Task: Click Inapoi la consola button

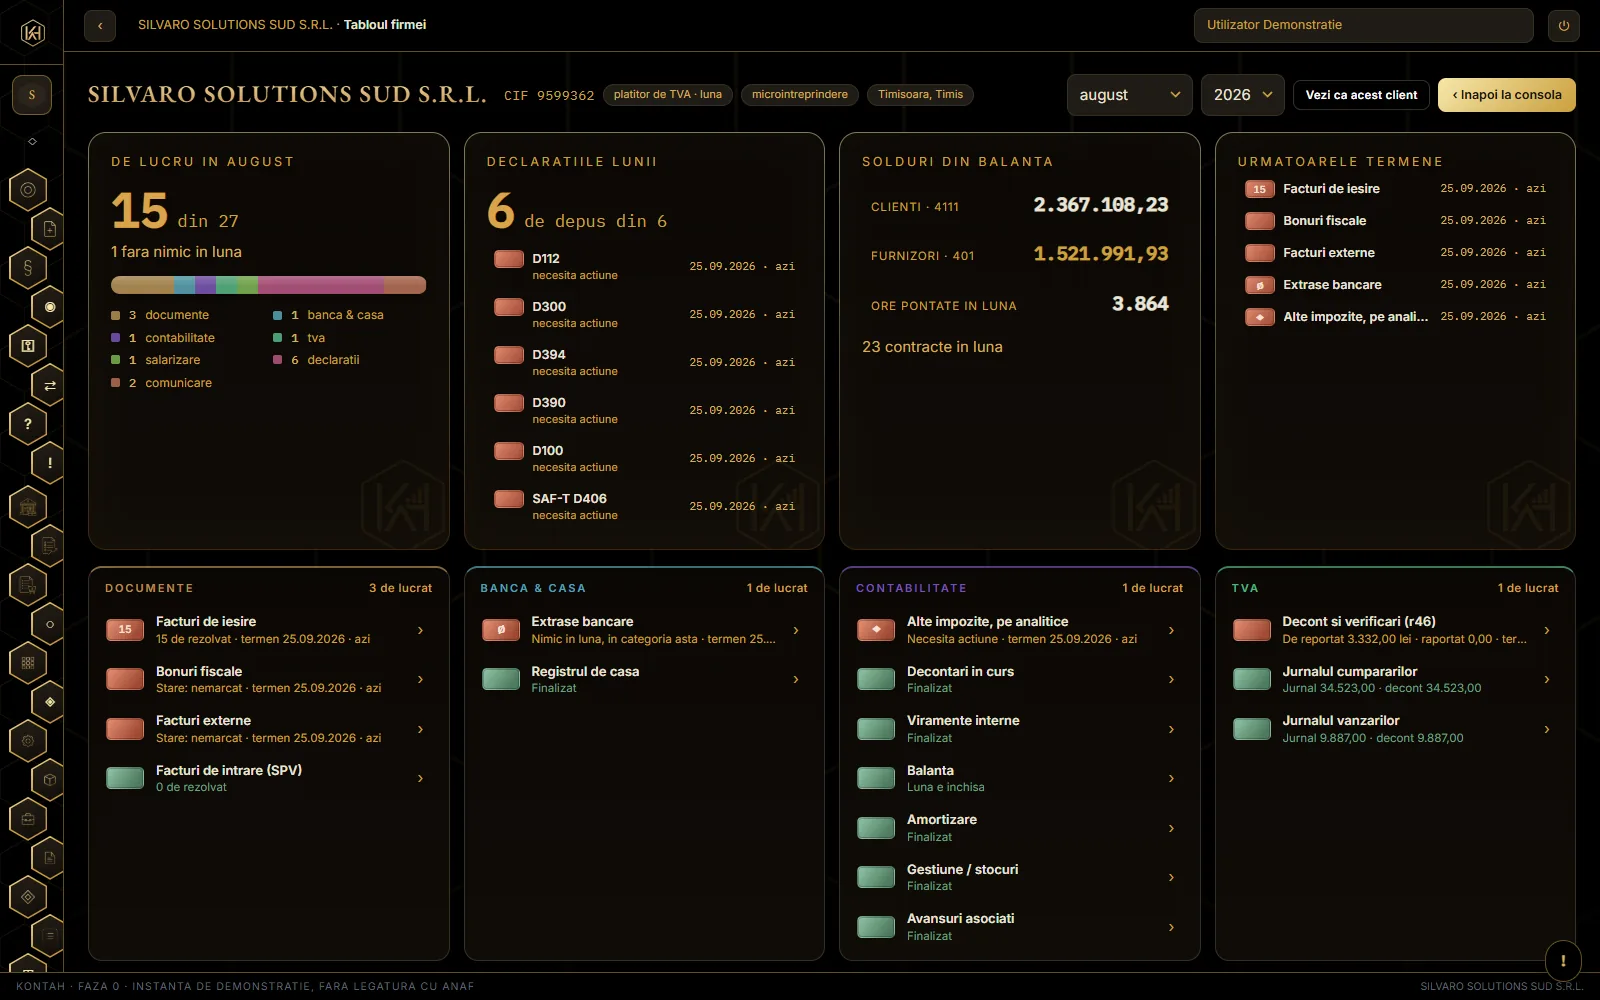Action: (x=1507, y=95)
